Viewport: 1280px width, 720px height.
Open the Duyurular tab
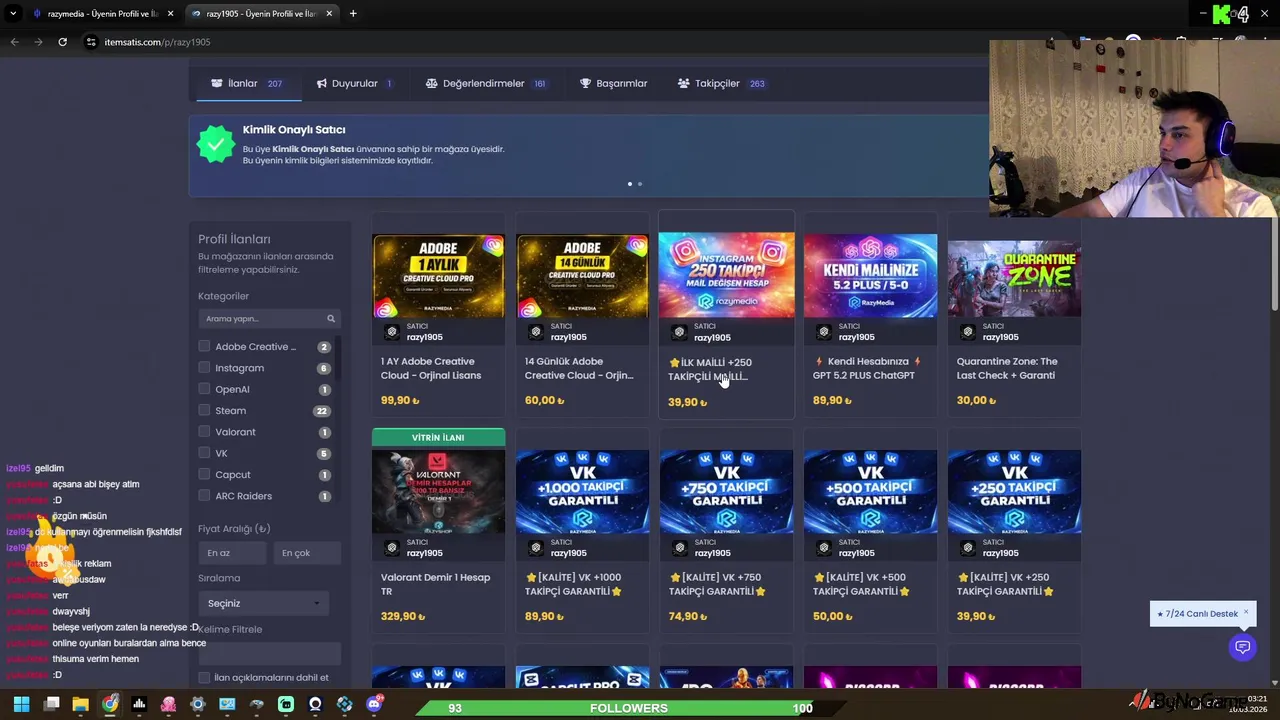(354, 84)
